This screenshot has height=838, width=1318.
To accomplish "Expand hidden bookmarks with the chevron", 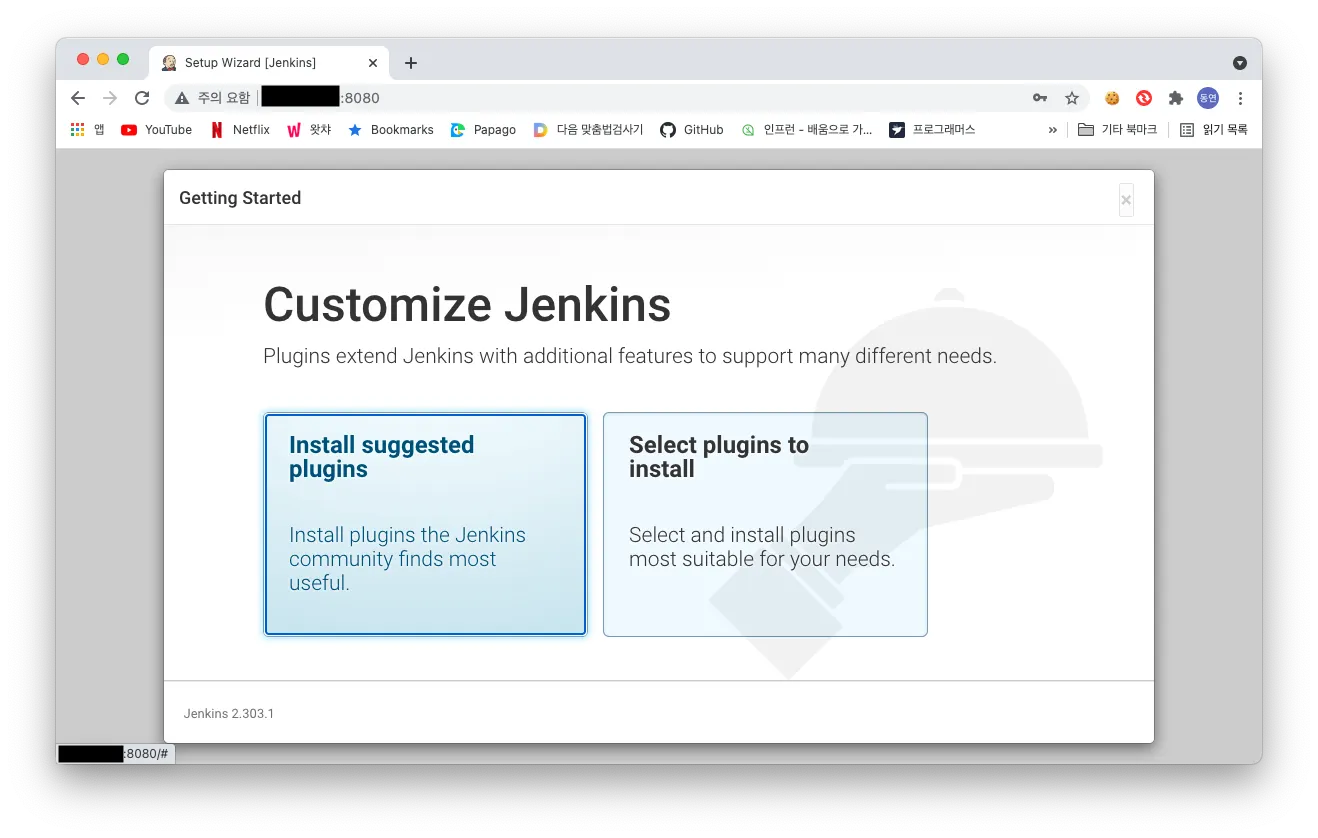I will (x=1052, y=130).
